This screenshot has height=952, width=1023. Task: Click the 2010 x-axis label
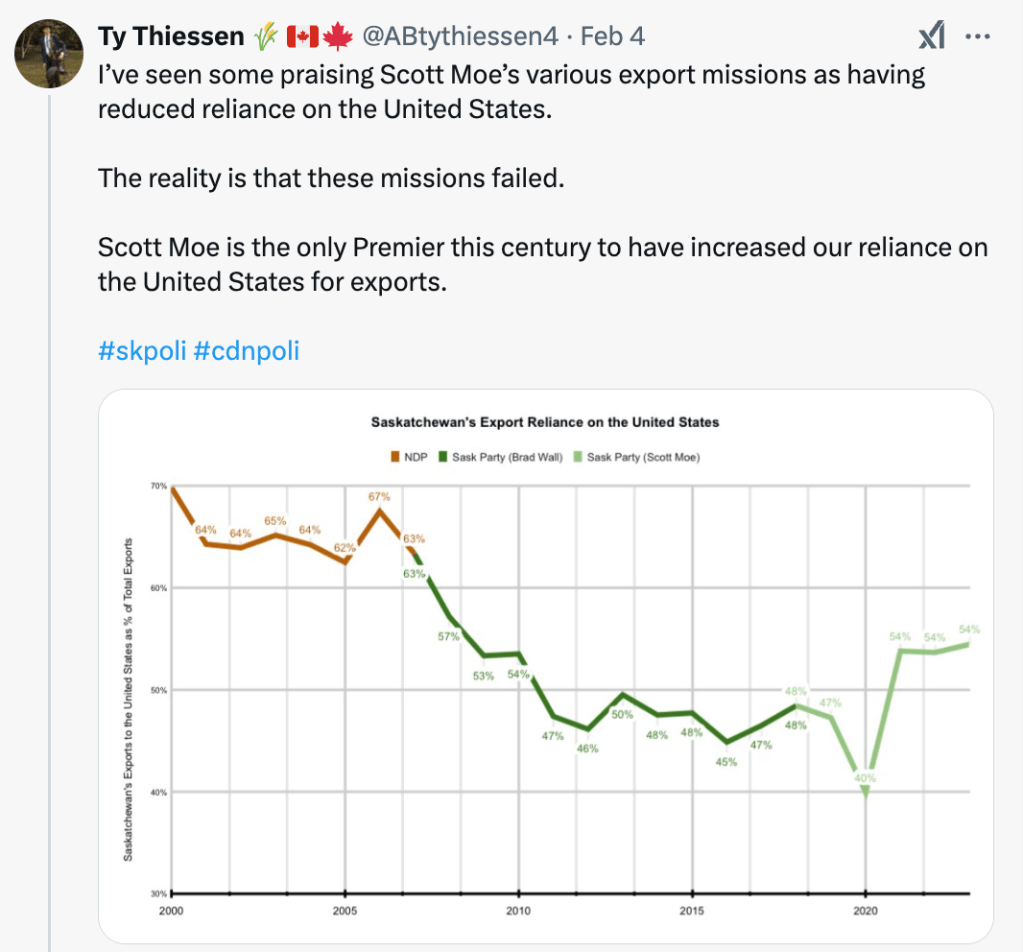tap(518, 909)
